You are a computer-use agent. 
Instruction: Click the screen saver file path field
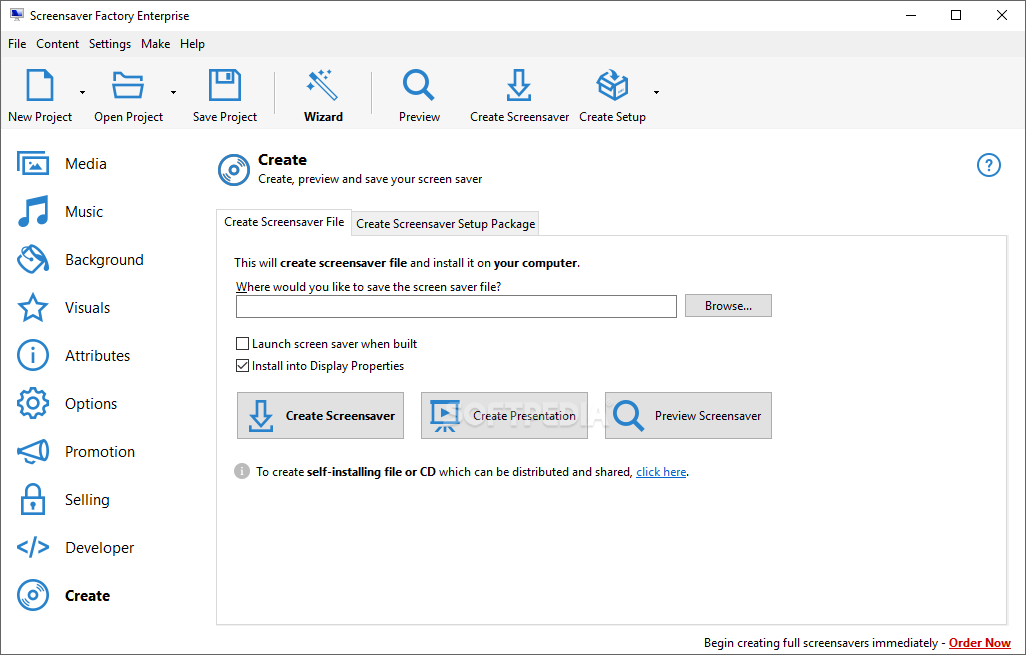[x=456, y=306]
